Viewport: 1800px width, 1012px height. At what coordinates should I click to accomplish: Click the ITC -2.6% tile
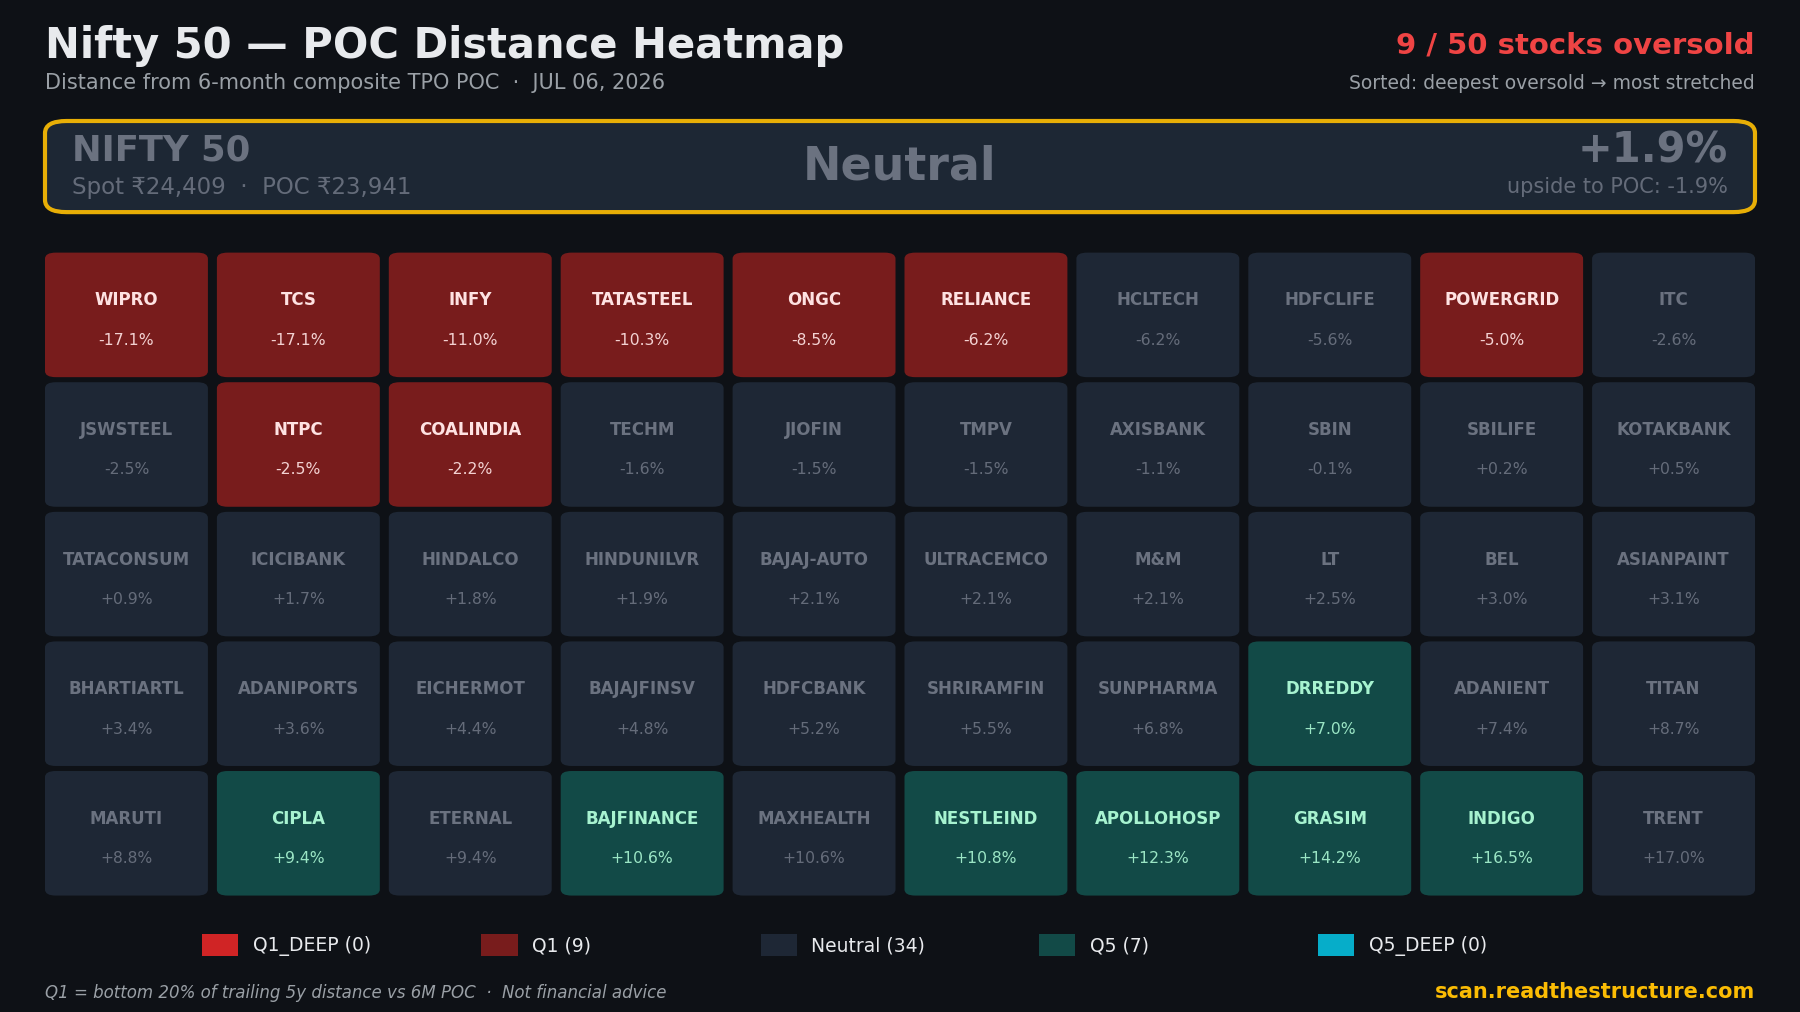click(1674, 315)
